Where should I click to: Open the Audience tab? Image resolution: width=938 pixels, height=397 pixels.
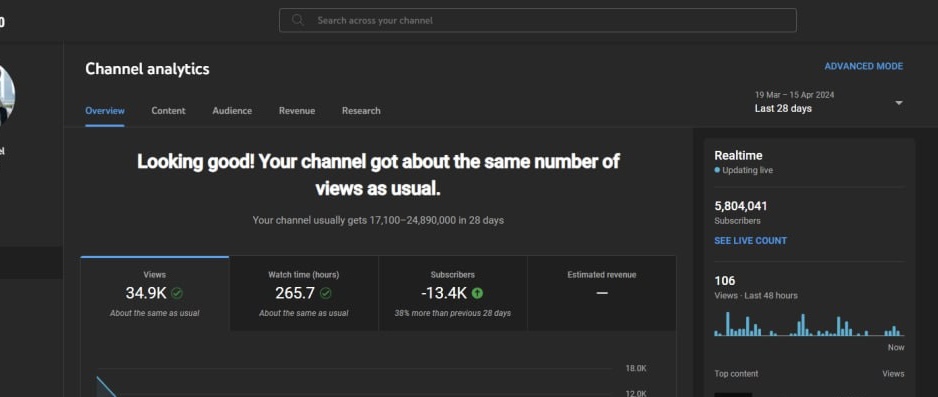pos(232,111)
